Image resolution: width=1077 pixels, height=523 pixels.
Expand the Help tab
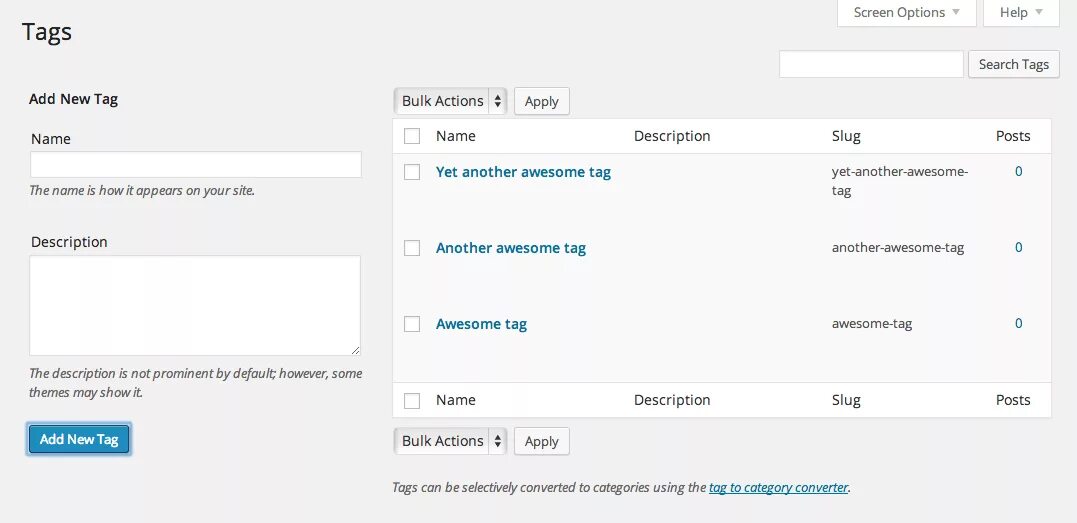pos(1021,13)
